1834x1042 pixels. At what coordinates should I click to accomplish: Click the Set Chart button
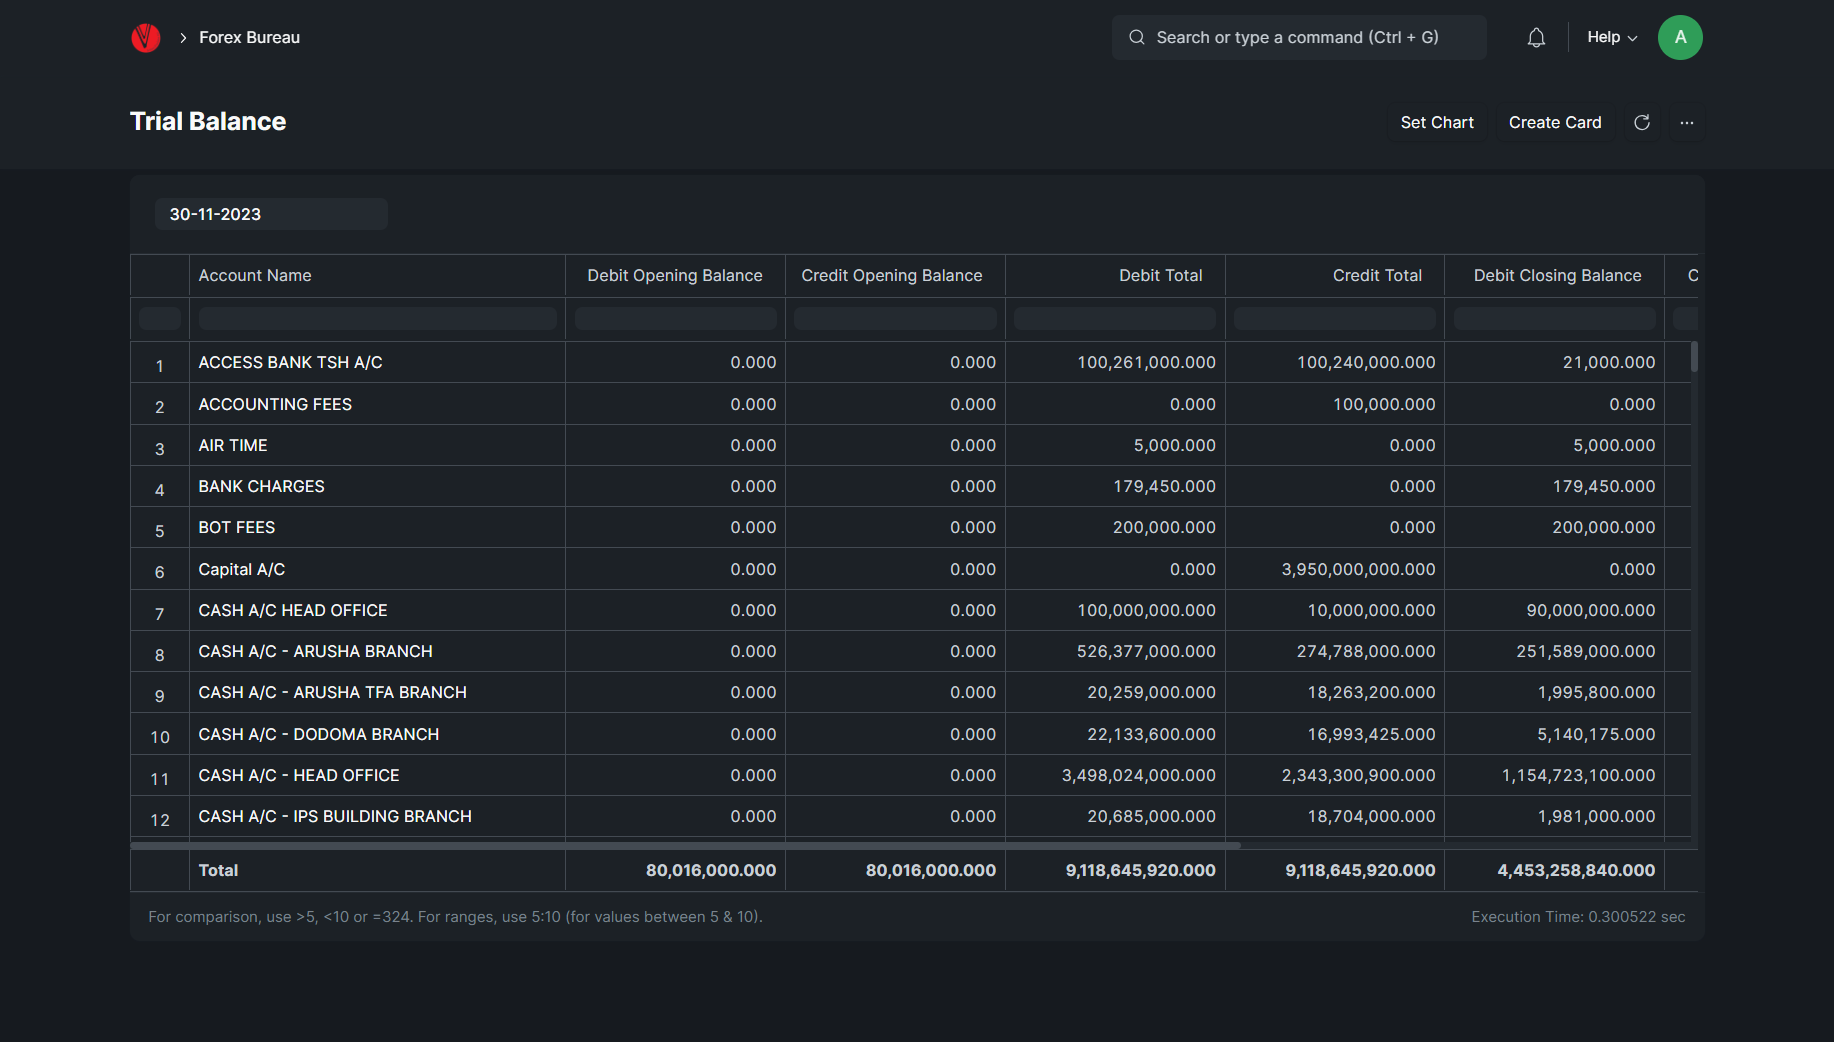pyautogui.click(x=1437, y=122)
